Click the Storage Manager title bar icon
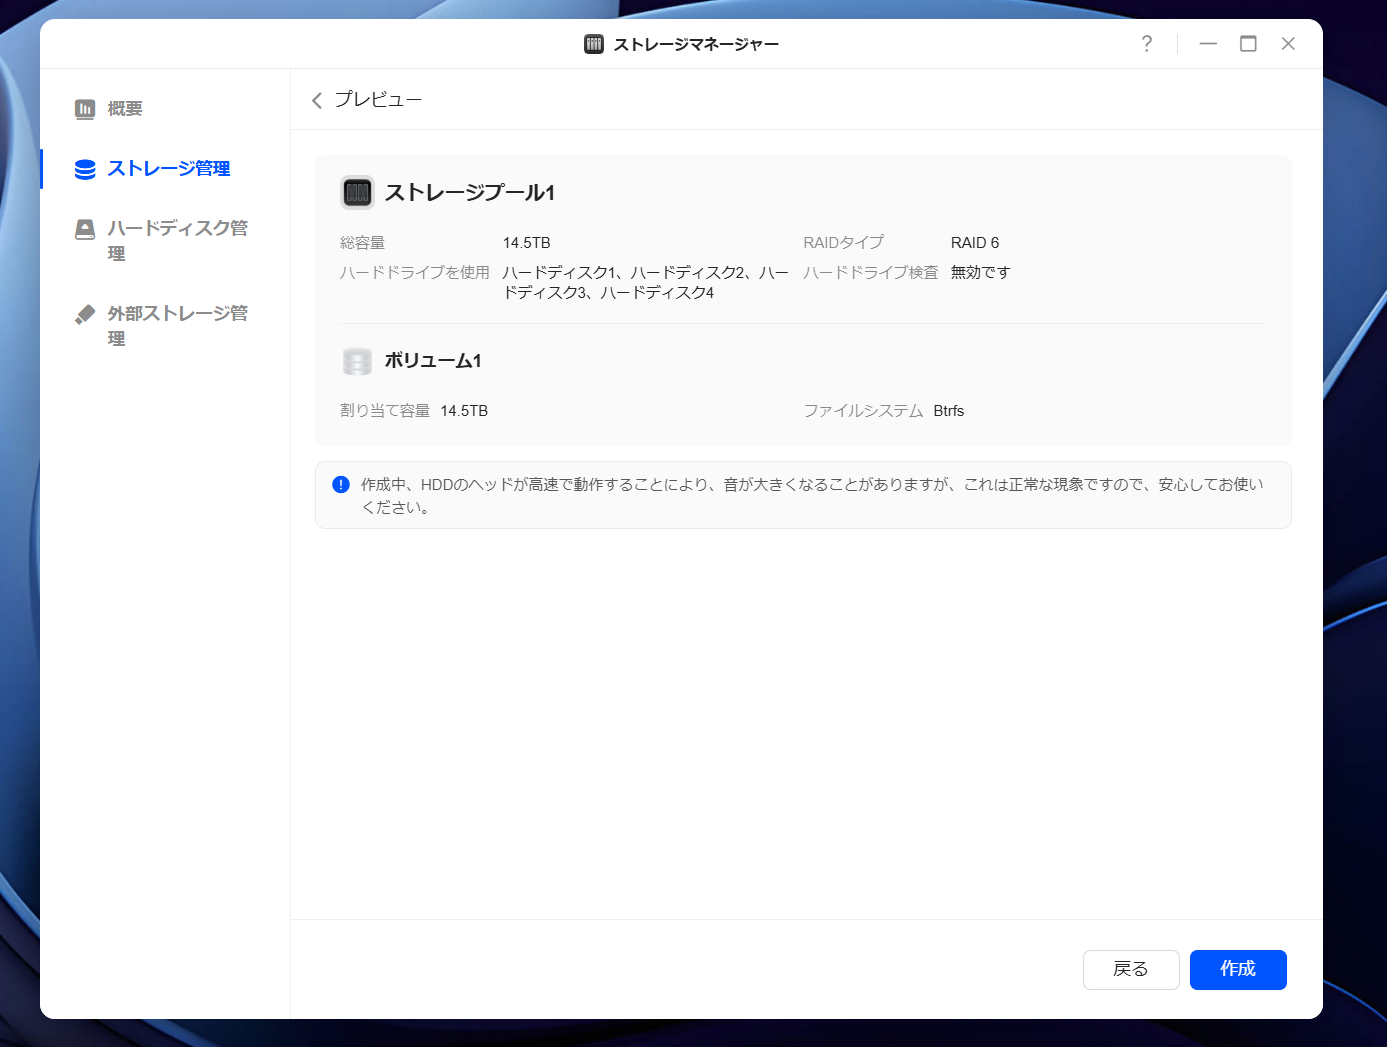1387x1047 pixels. coord(594,44)
